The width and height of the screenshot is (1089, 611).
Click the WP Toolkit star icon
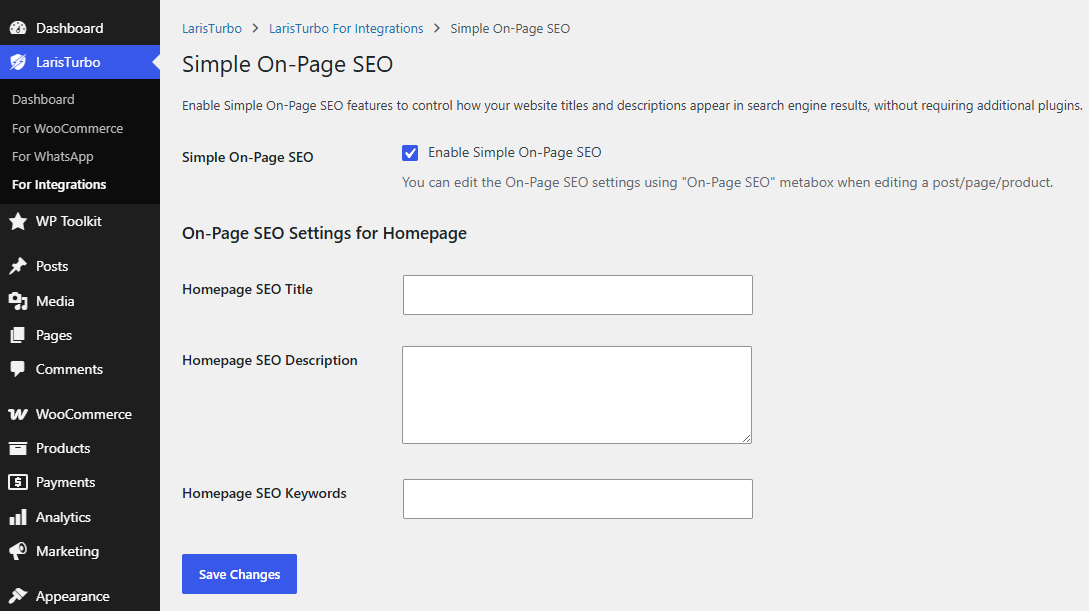coord(18,221)
